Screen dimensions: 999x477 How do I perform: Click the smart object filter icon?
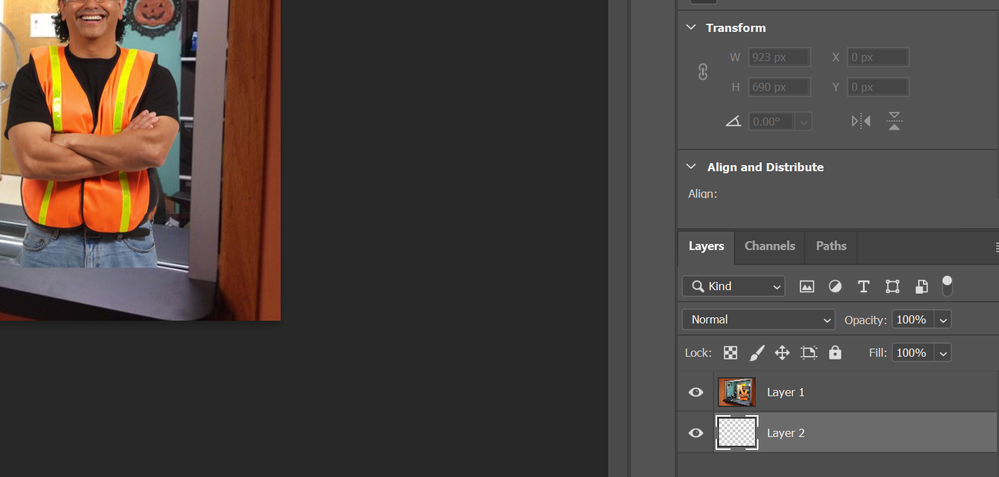921,287
